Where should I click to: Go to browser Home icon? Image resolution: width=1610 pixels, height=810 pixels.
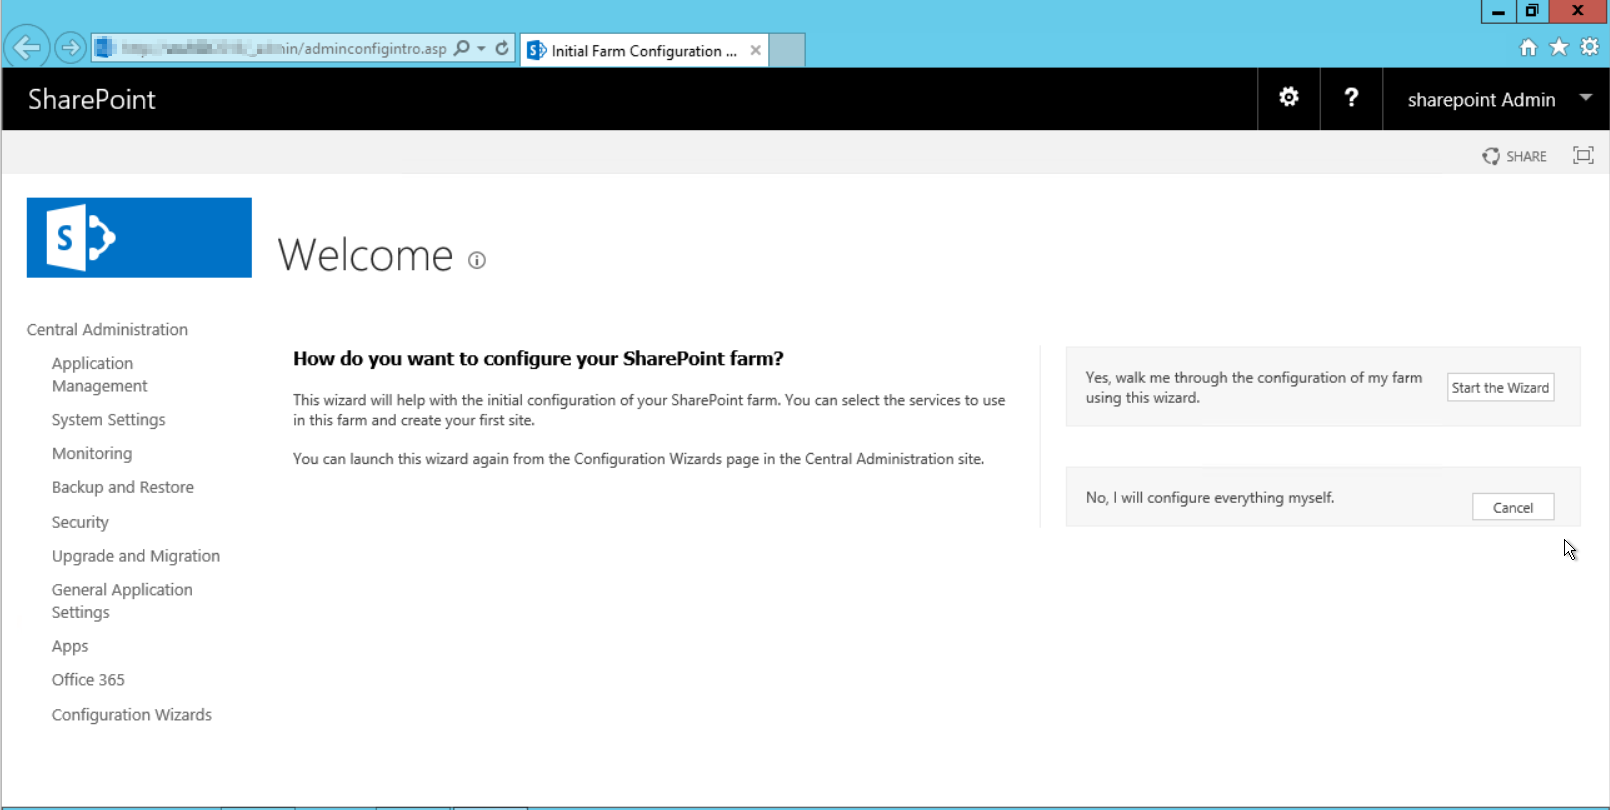[x=1528, y=47]
